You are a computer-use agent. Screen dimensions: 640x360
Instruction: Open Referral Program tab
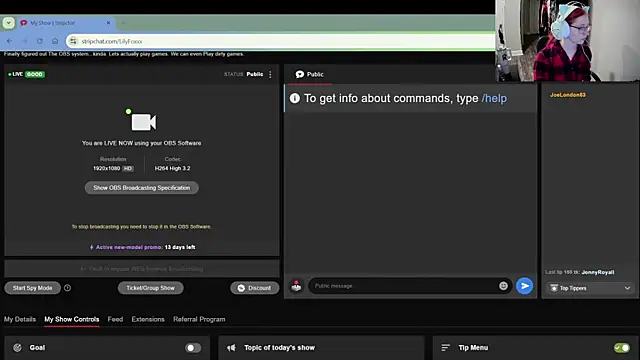pyautogui.click(x=199, y=319)
